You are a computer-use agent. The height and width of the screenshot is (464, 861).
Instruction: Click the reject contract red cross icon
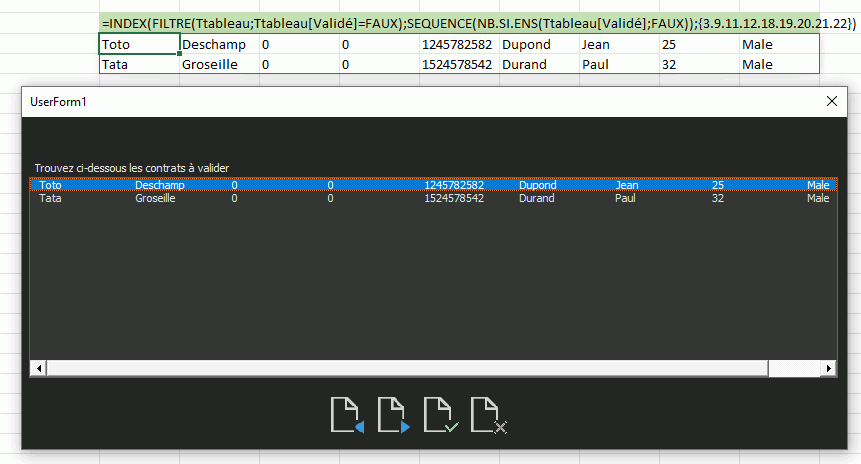coord(489,415)
